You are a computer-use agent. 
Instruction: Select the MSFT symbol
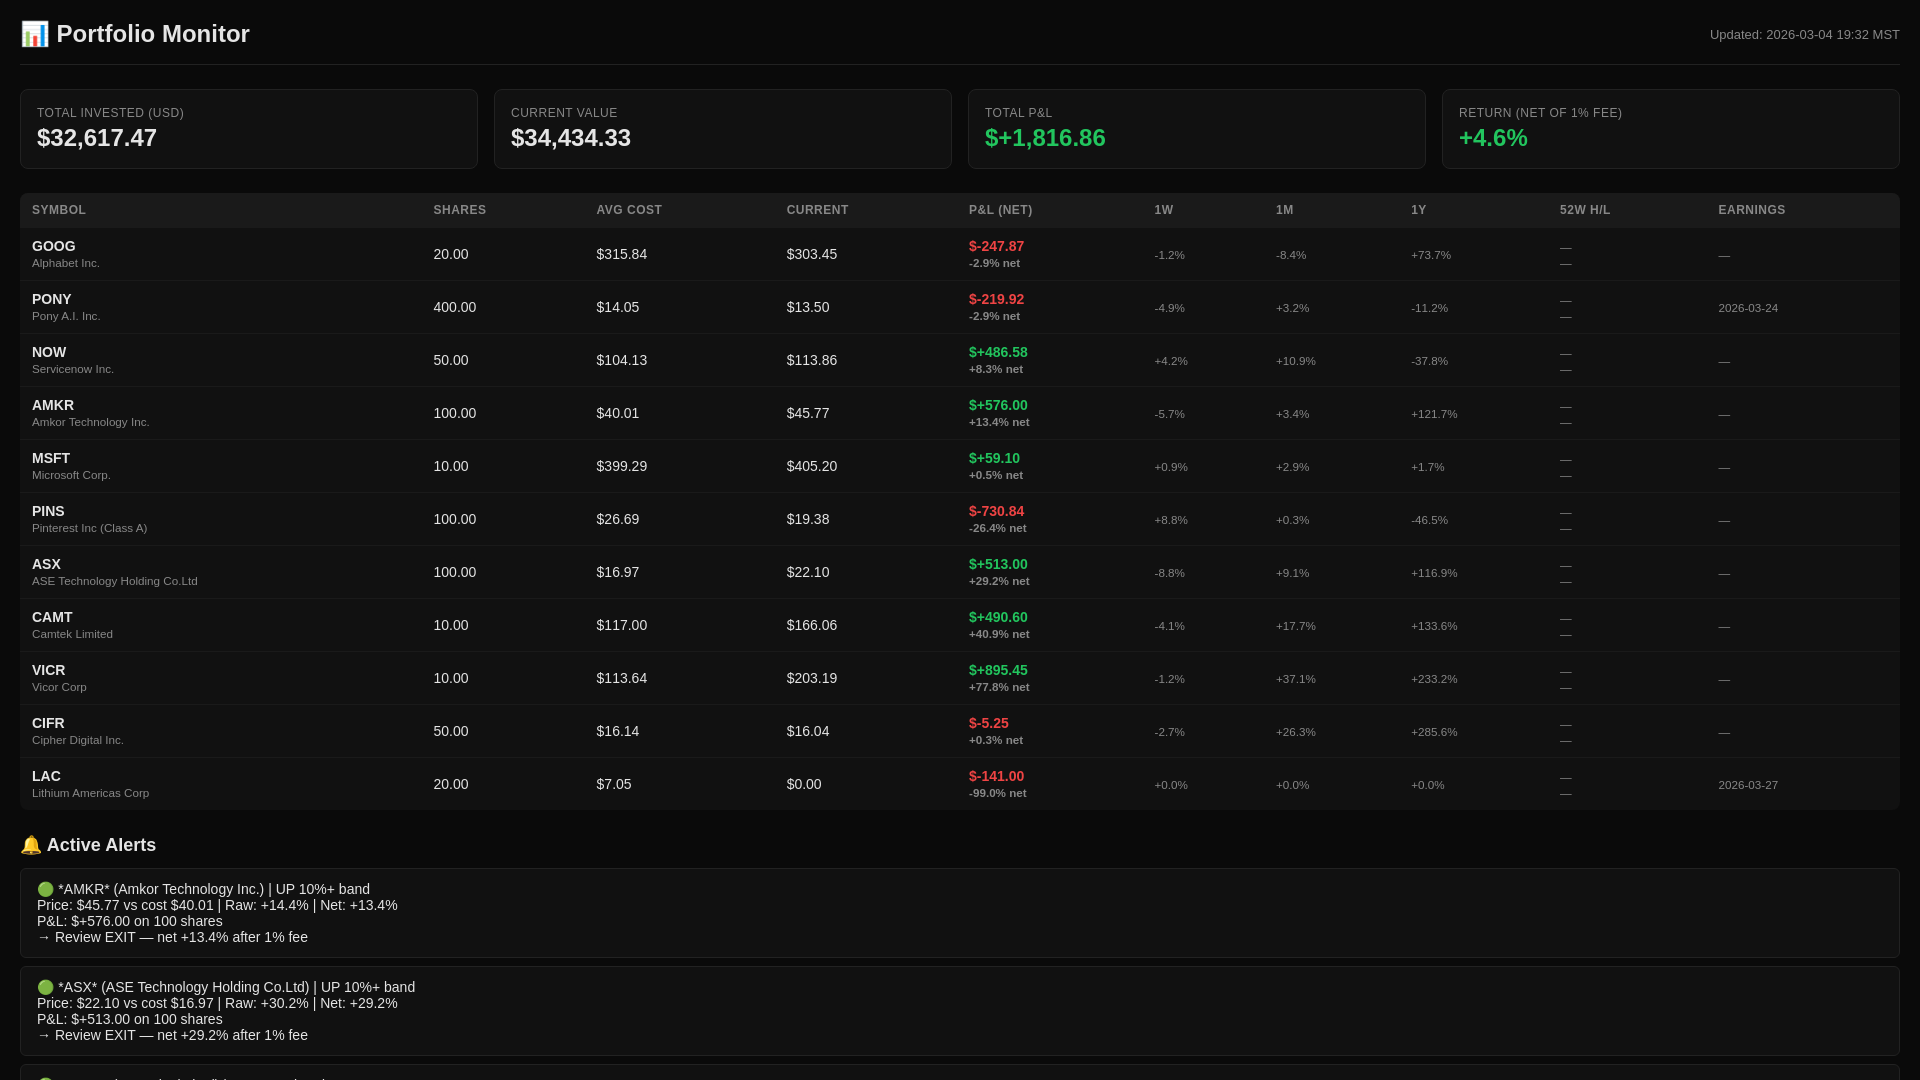pos(51,458)
